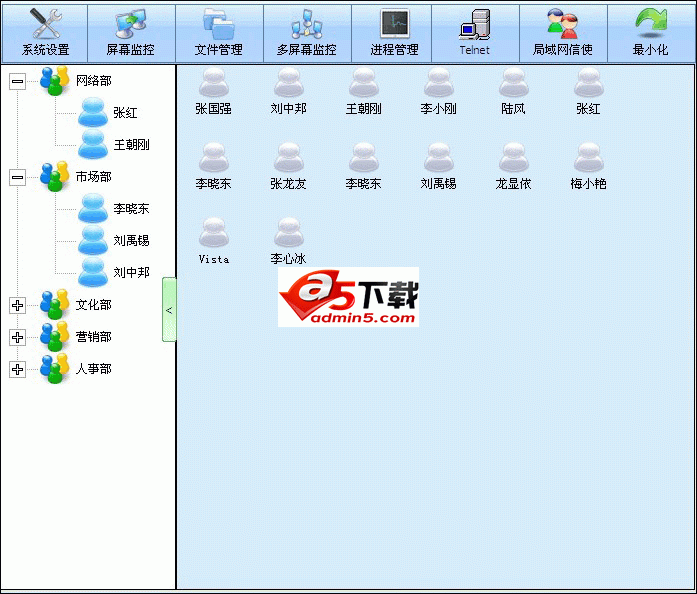Collapse the 市场部 tree node
697x594 pixels.
point(17,177)
